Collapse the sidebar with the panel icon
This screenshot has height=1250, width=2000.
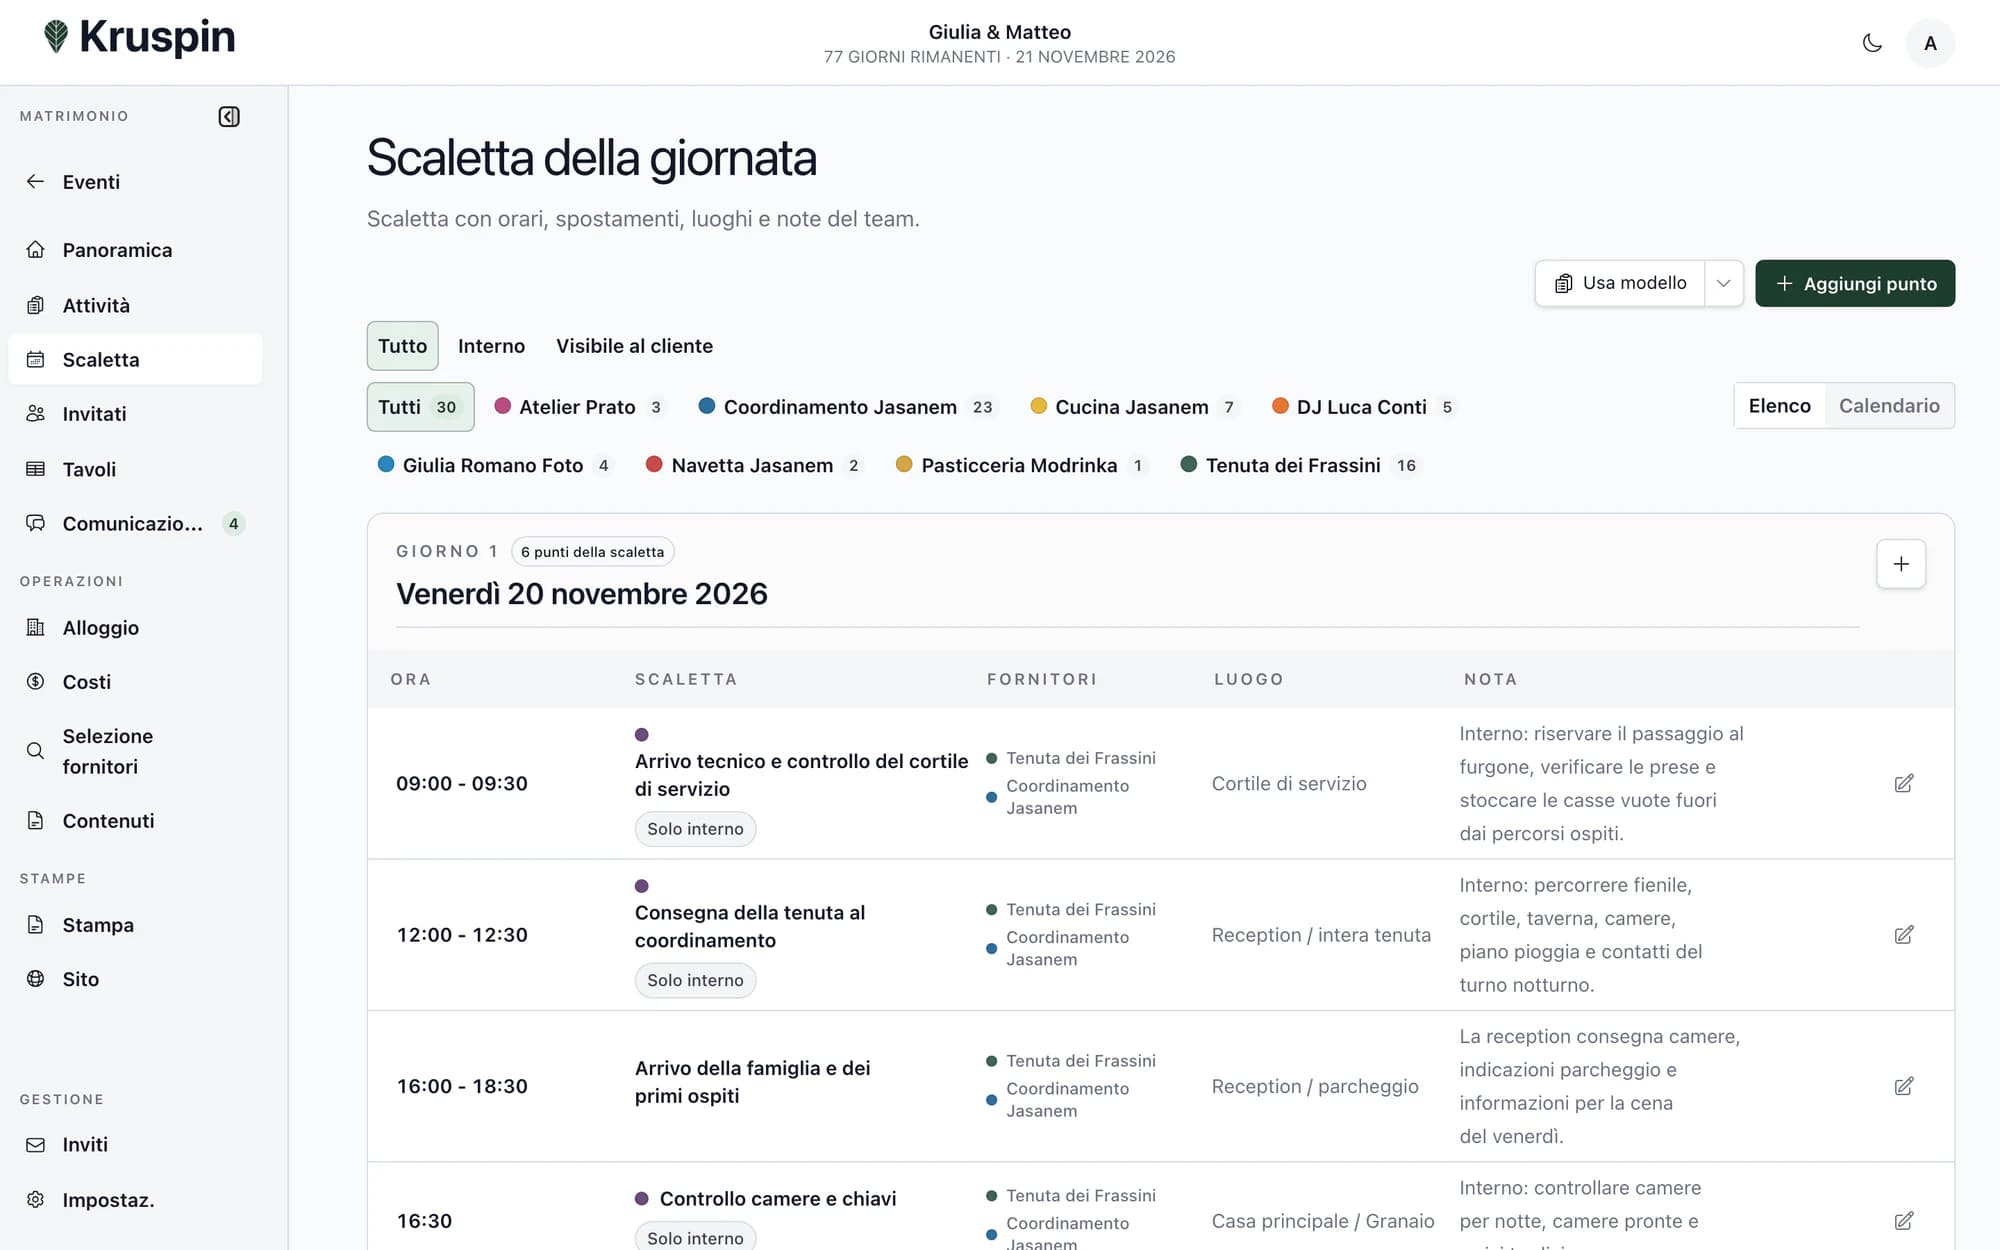(229, 117)
